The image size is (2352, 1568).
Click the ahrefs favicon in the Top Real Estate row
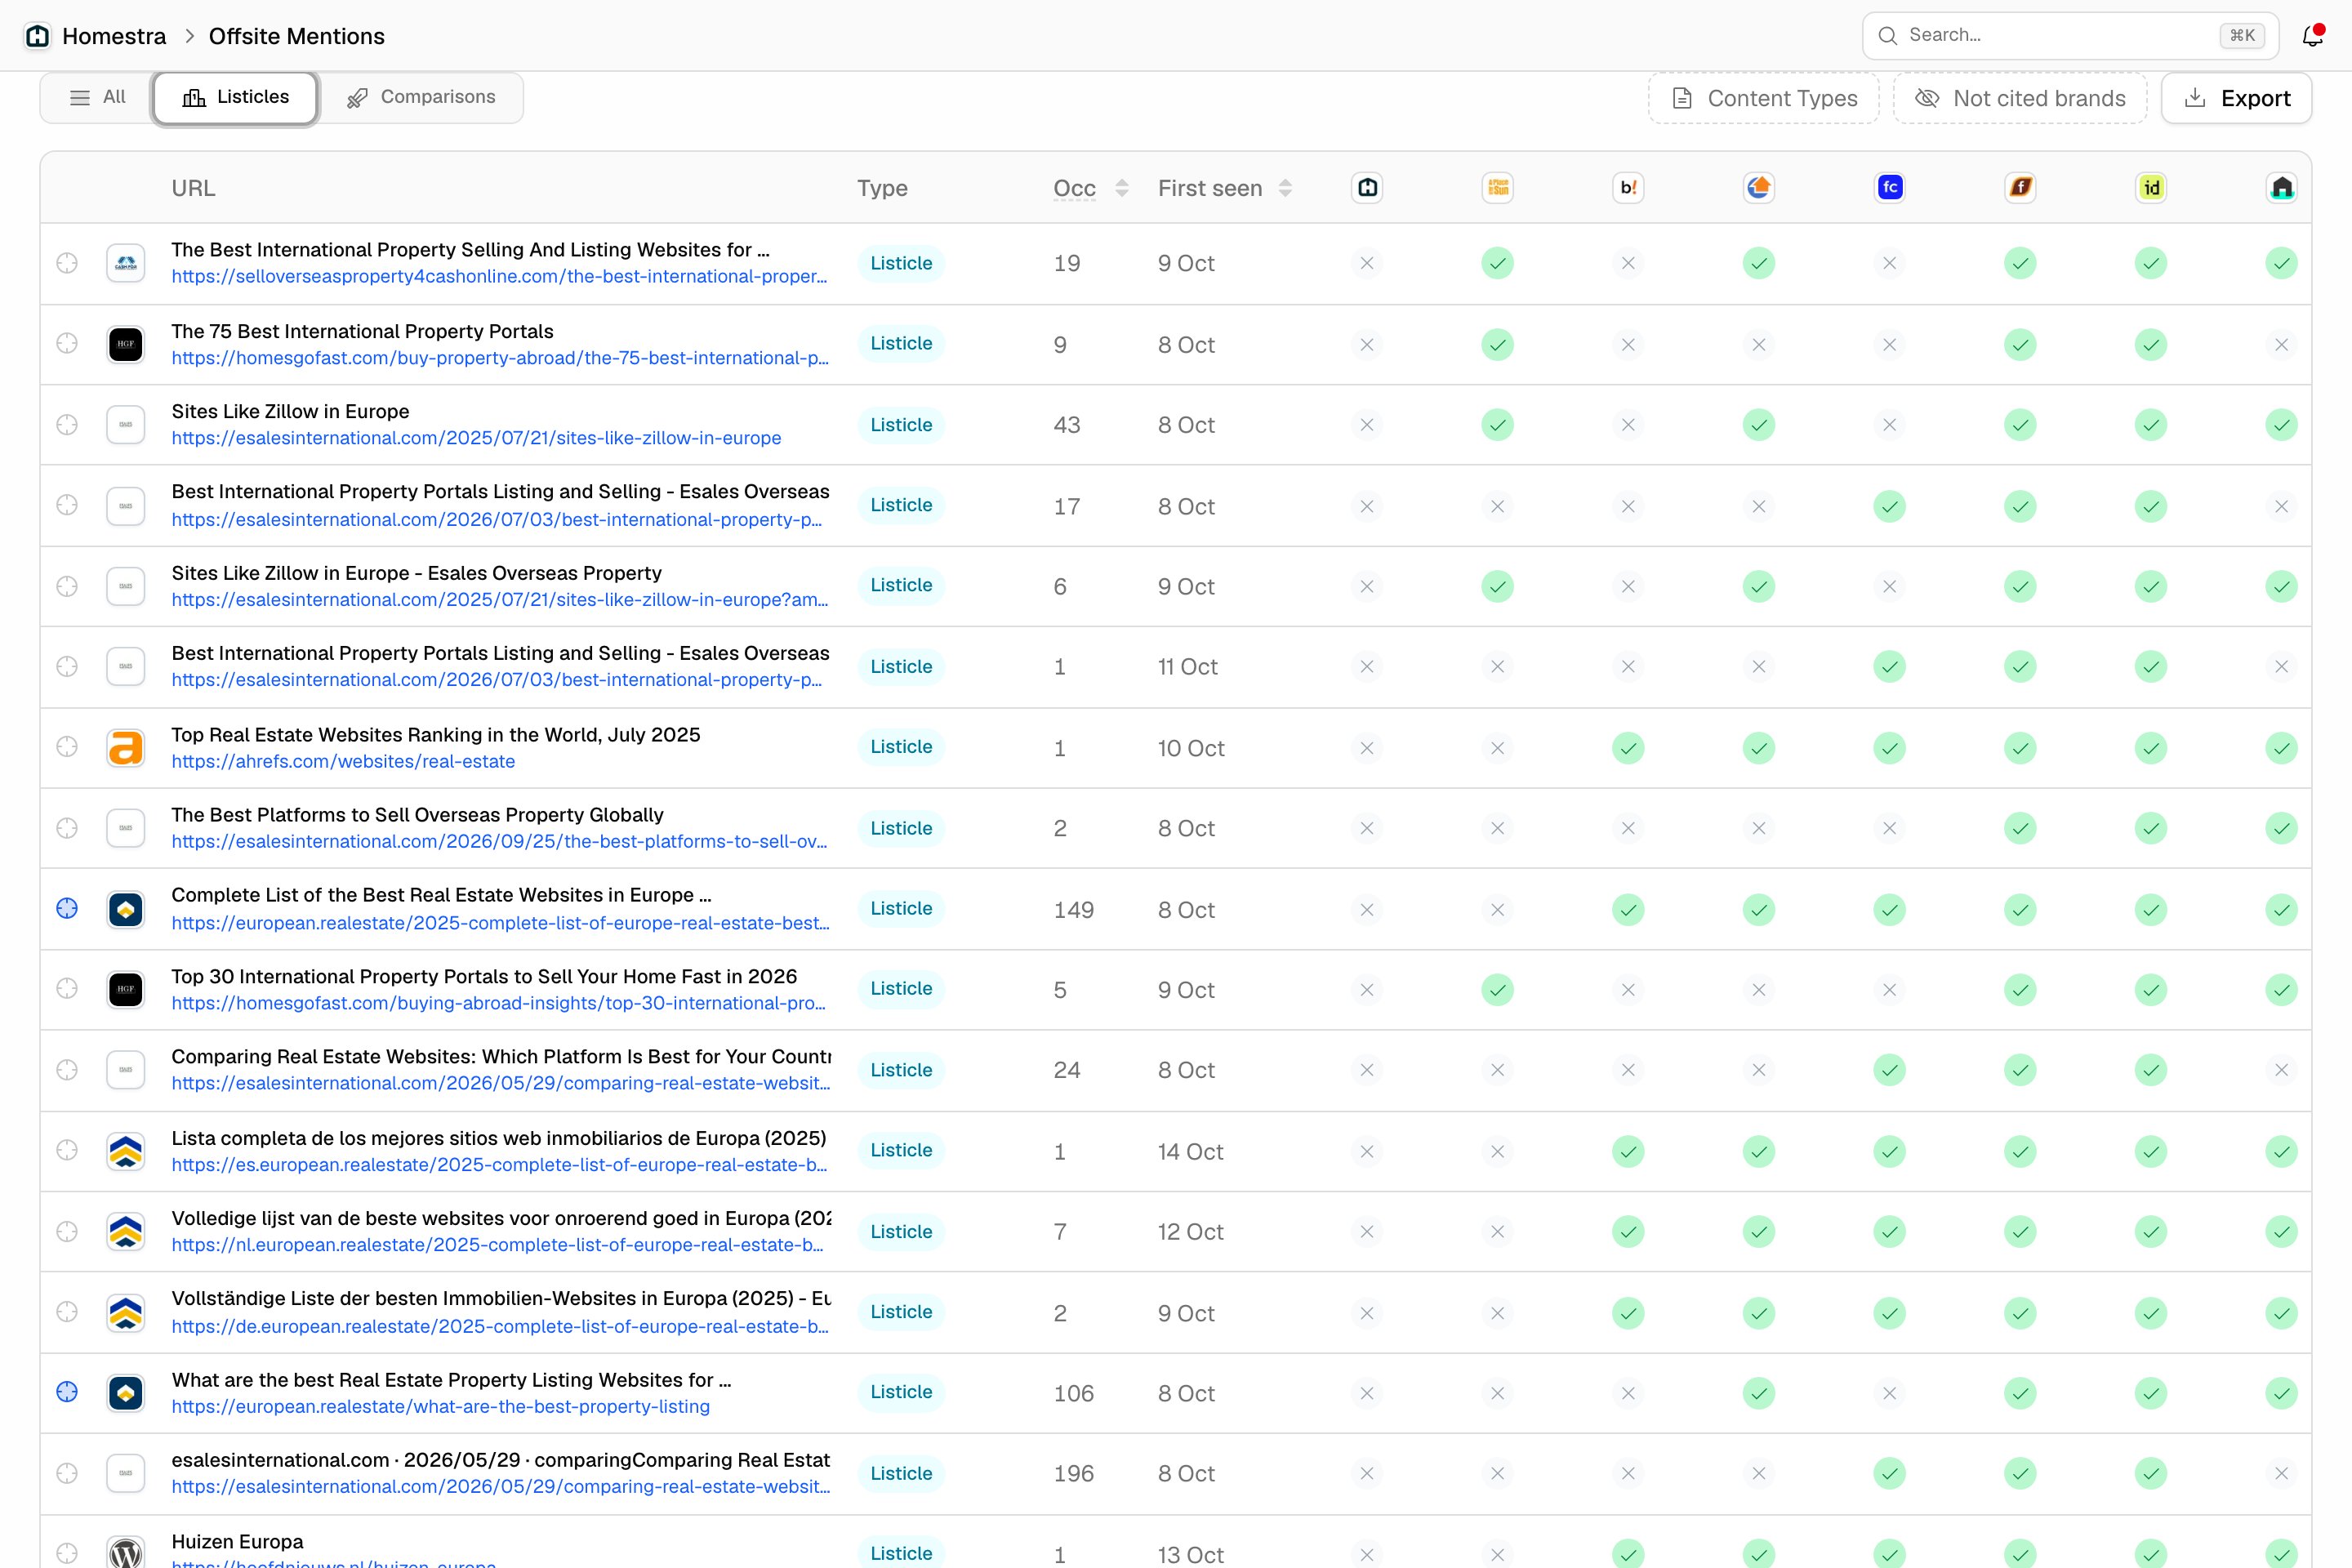(x=126, y=748)
